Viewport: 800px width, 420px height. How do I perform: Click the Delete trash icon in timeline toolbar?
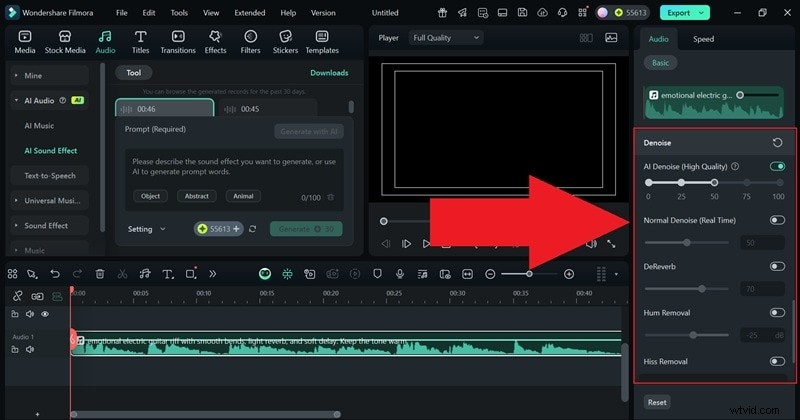pyautogui.click(x=100, y=273)
